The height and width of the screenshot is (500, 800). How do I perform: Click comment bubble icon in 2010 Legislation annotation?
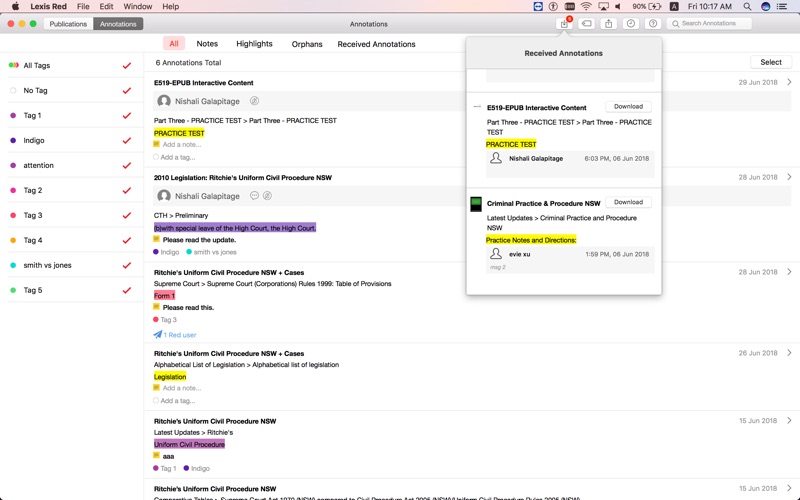[x=254, y=195]
